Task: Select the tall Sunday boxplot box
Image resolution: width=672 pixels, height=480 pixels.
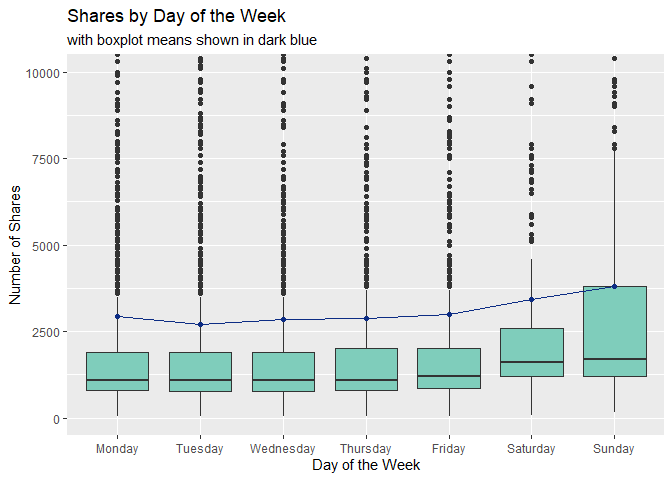Action: 614,331
